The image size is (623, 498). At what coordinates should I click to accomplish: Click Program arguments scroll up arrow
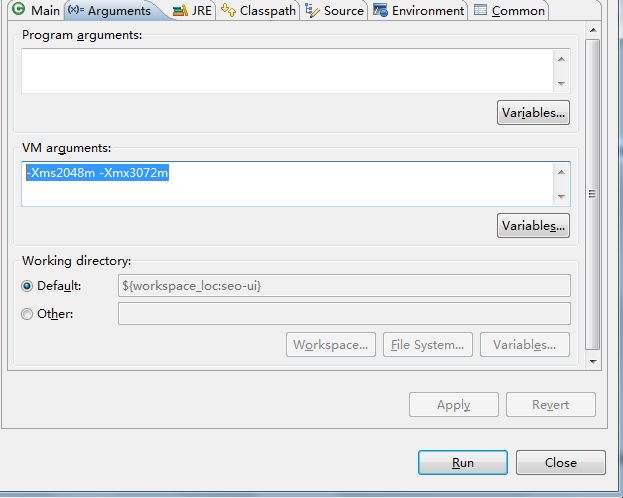pos(561,59)
